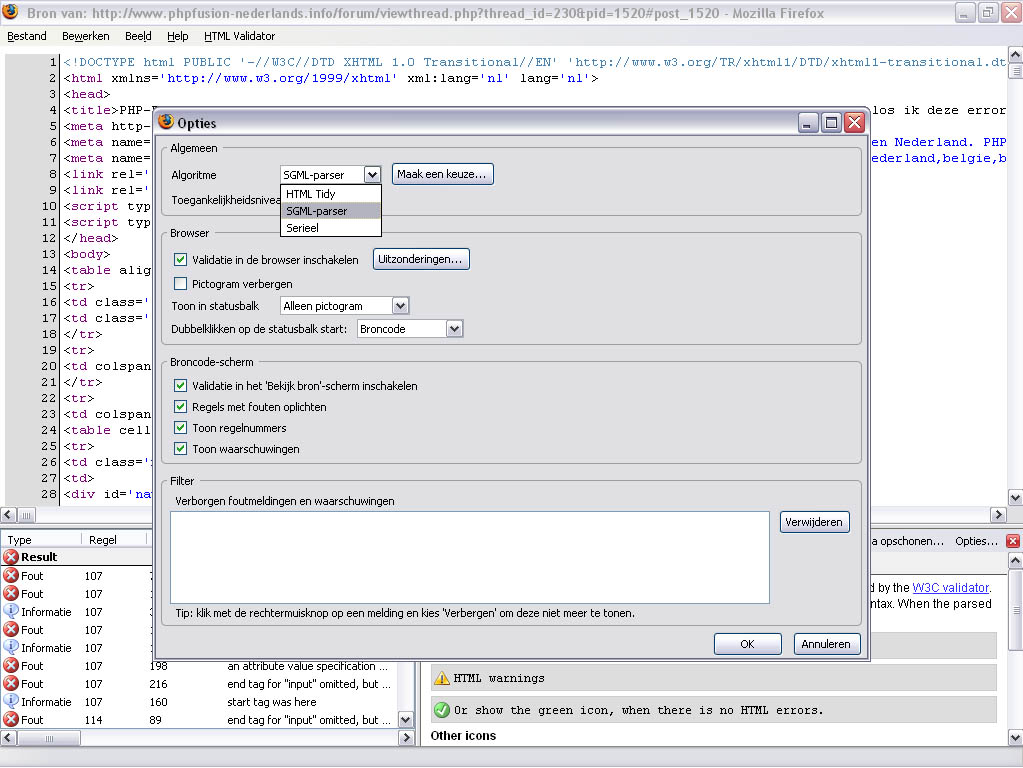Image resolution: width=1023 pixels, height=768 pixels.
Task: Enable 'Pictogram verbergen' checkbox
Action: [x=181, y=284]
